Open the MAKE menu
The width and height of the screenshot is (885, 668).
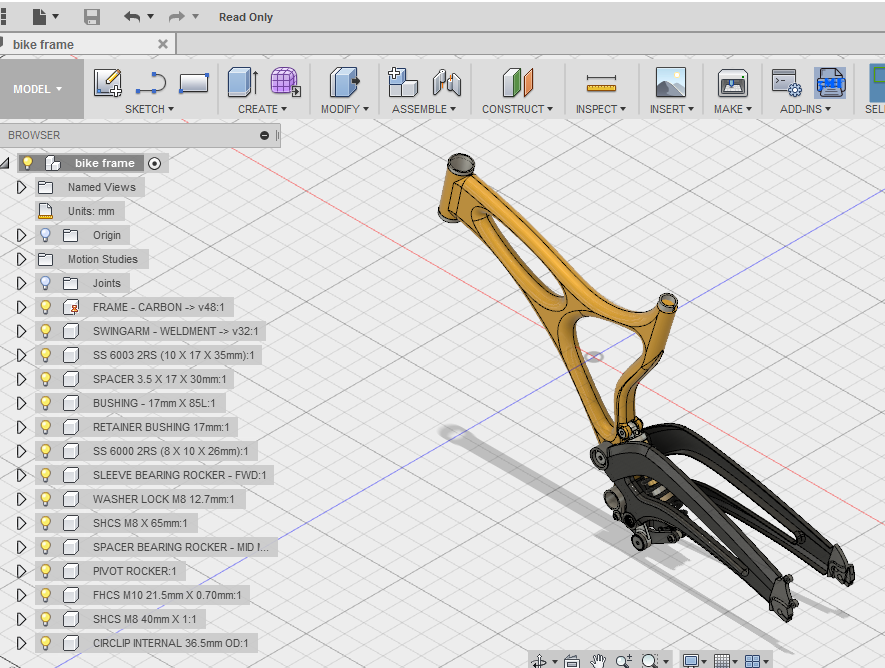point(733,109)
